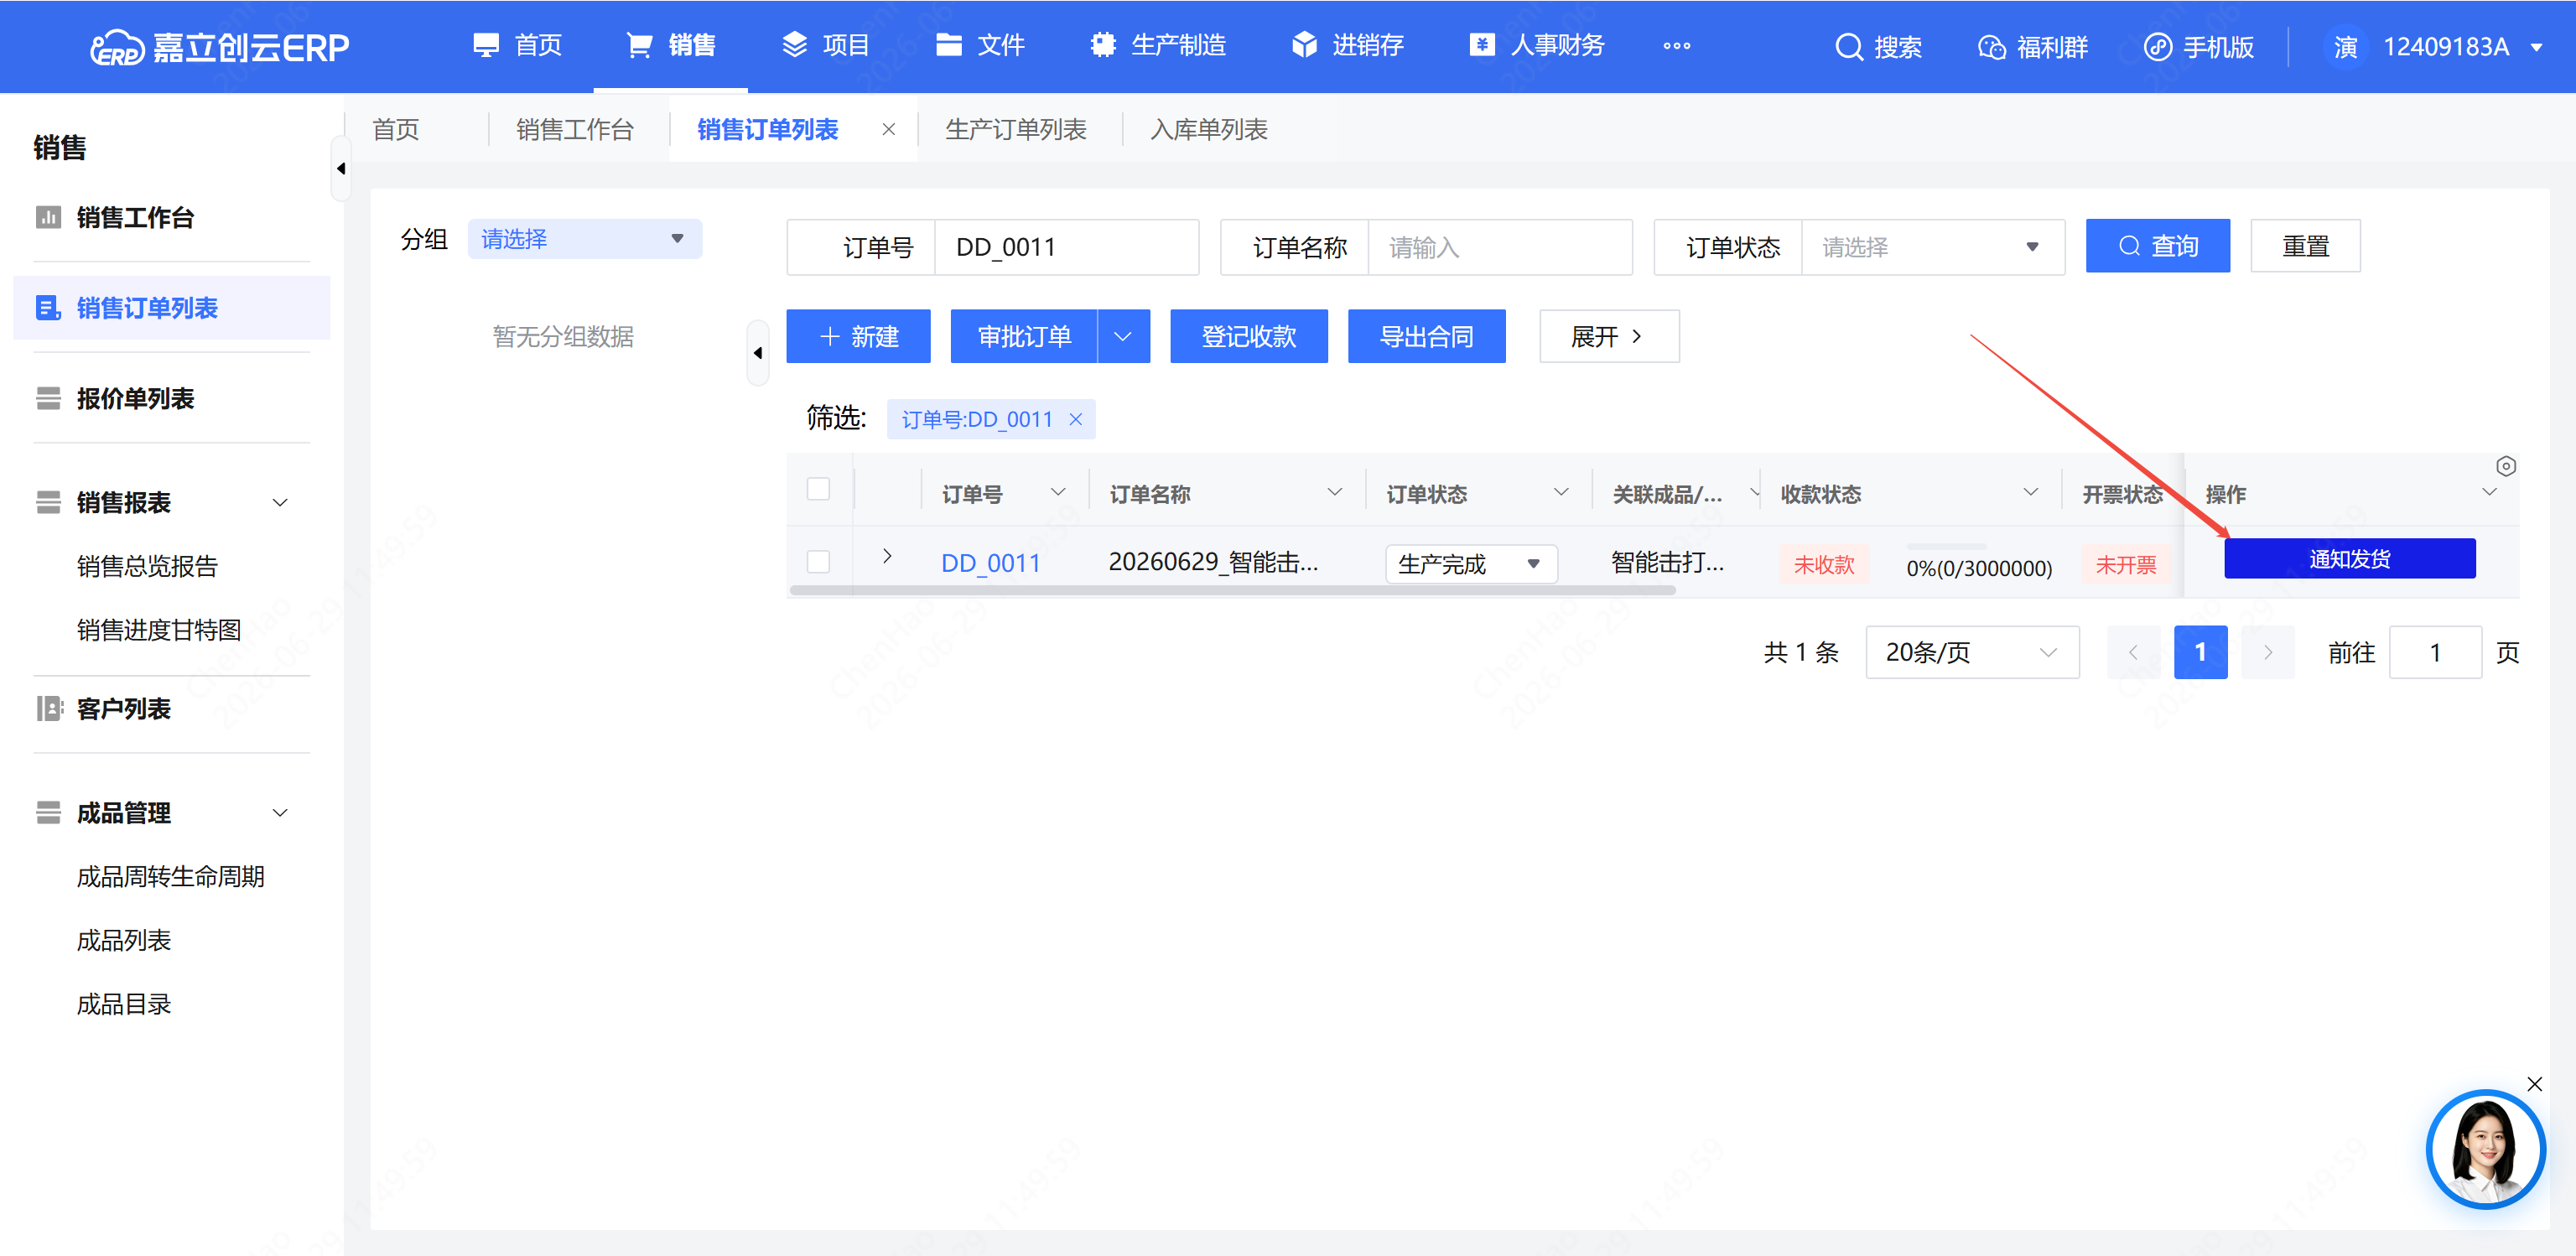The image size is (2576, 1256).
Task: Switch to the 销售工作台 page tab
Action: click(x=575, y=130)
